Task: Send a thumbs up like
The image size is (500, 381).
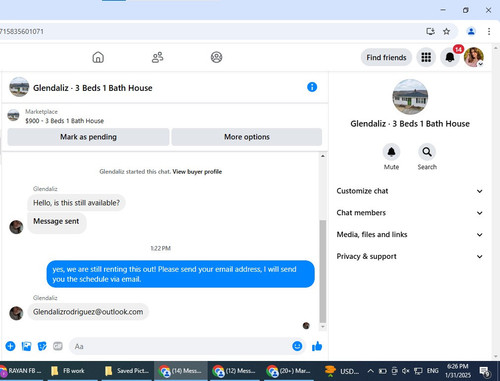Action: (317, 346)
